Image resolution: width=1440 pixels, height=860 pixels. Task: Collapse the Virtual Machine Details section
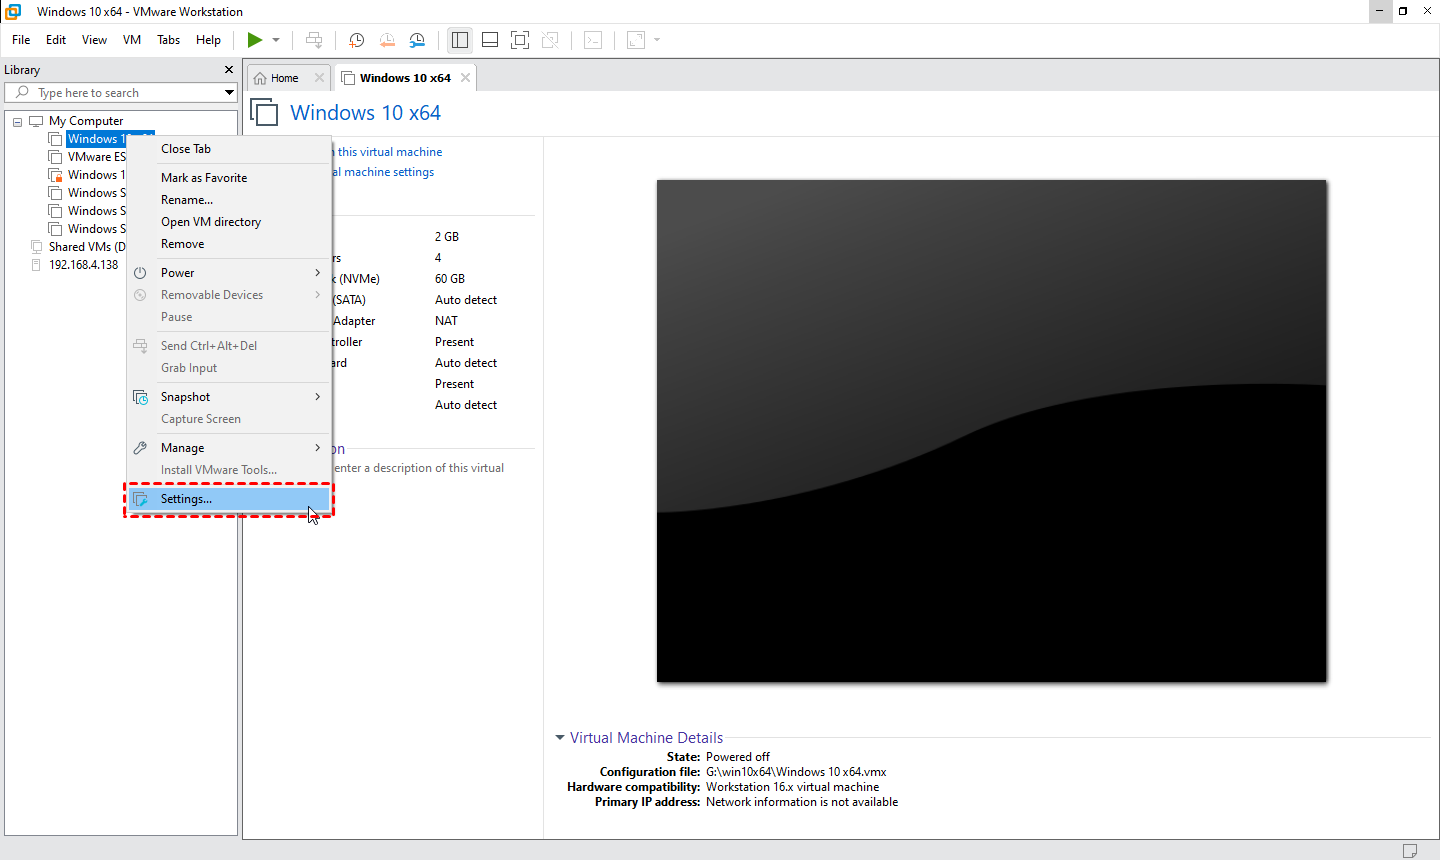(560, 738)
